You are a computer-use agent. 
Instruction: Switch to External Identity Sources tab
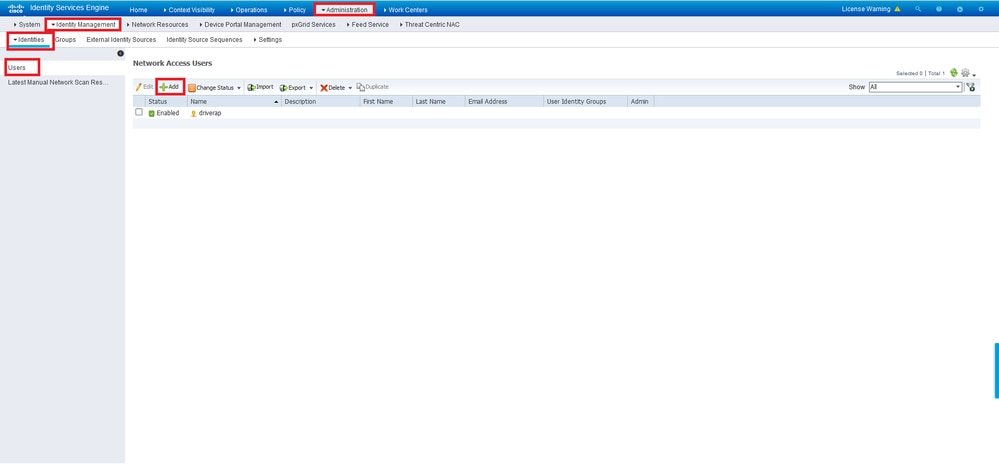(x=121, y=40)
